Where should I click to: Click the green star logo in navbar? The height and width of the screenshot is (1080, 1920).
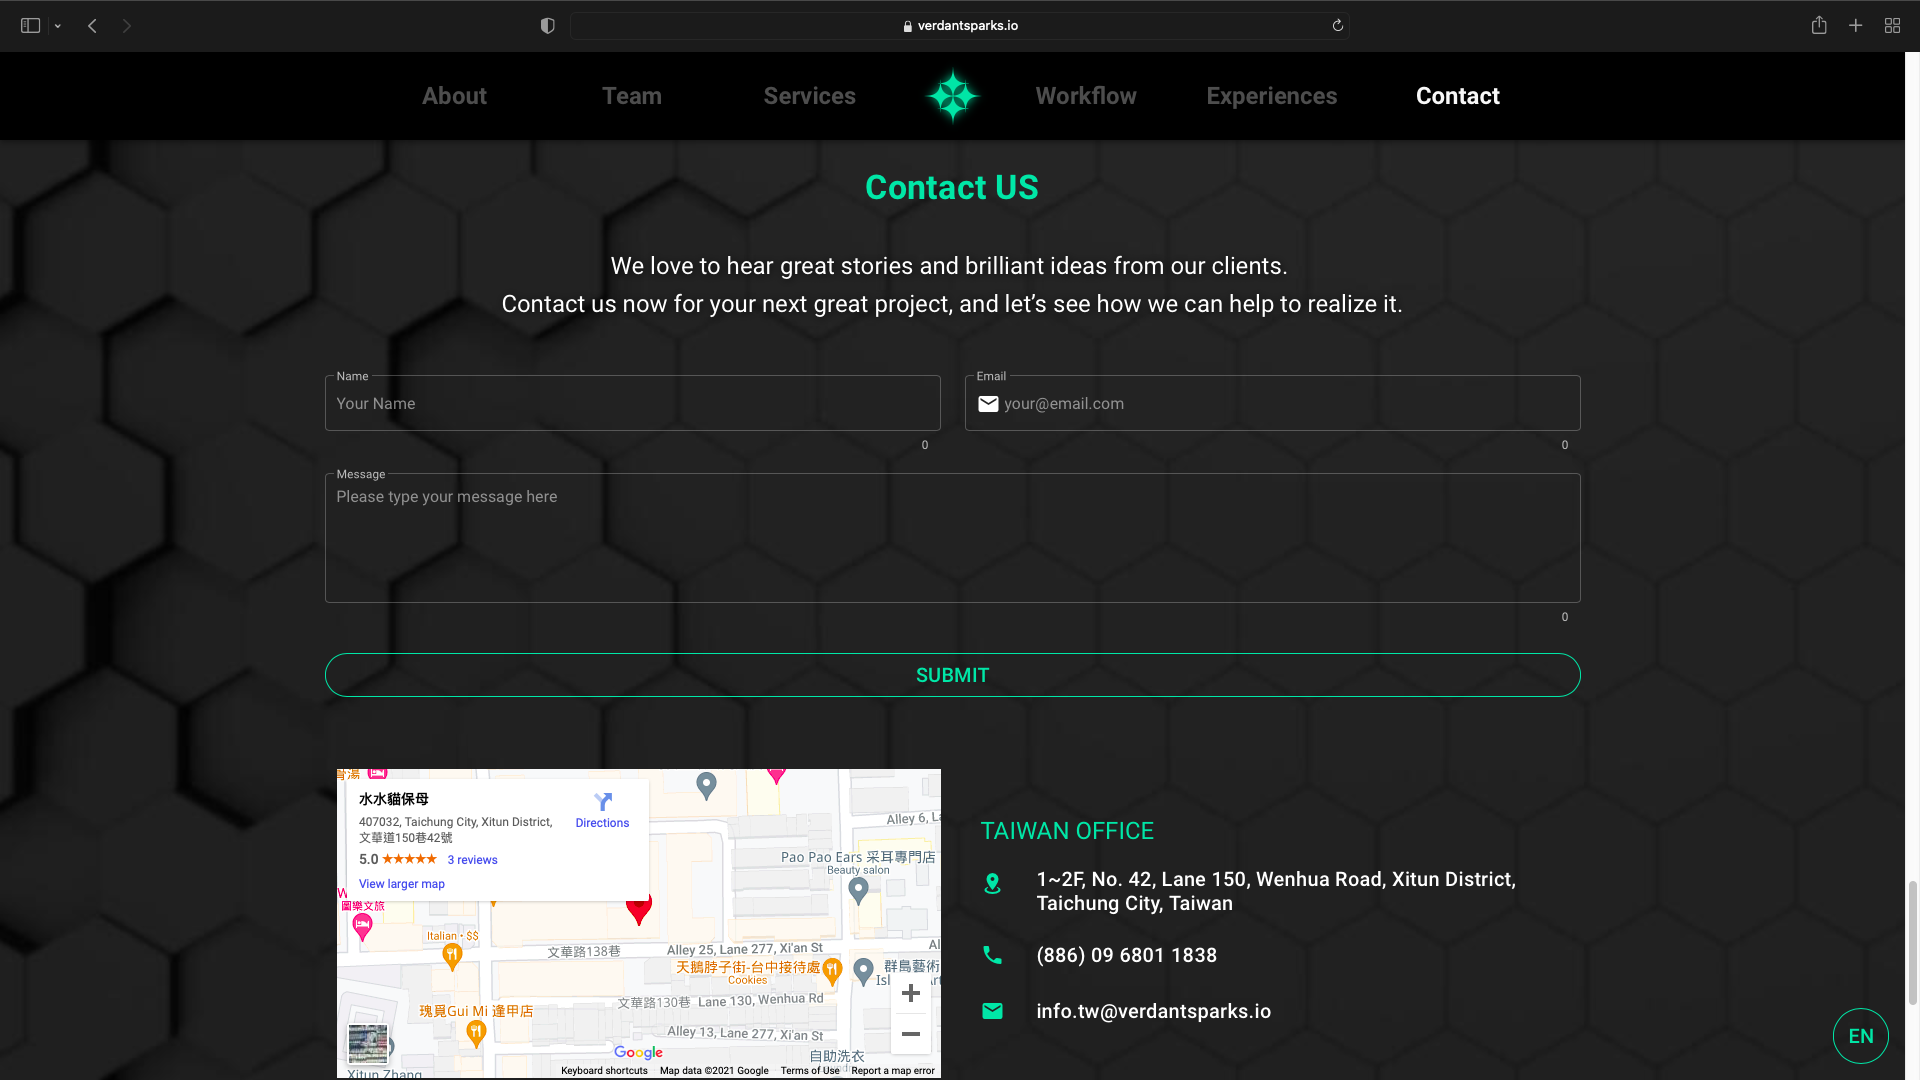[x=952, y=96]
